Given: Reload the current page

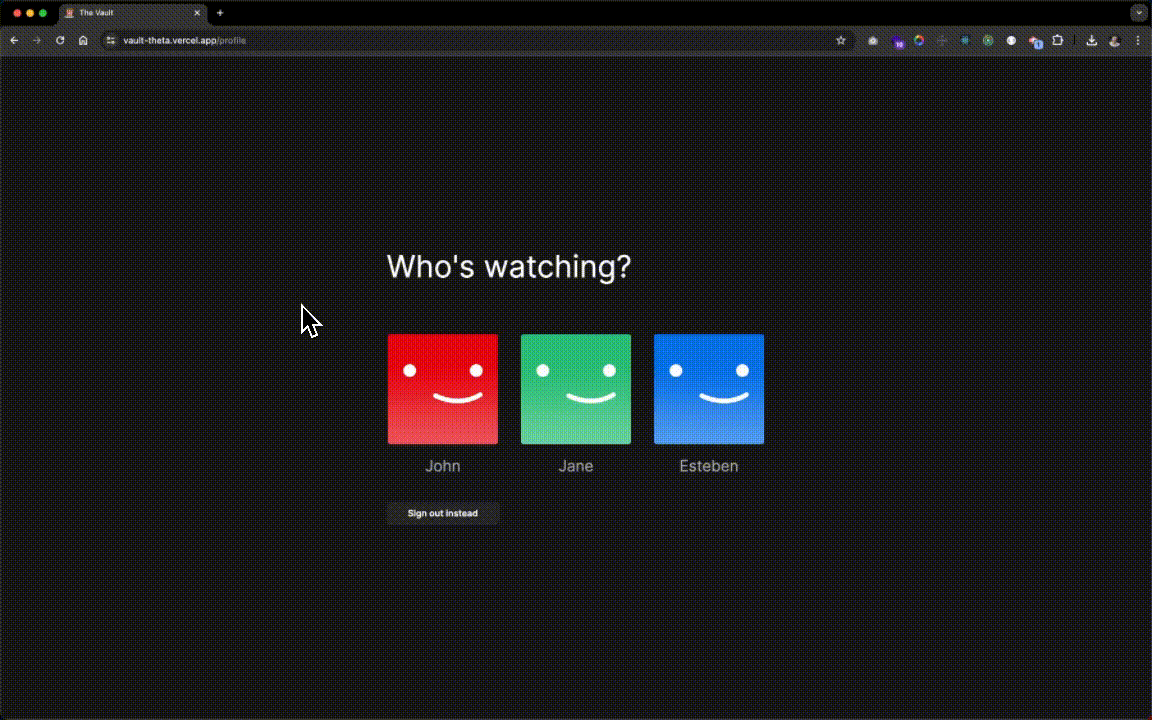Looking at the screenshot, I should coord(60,41).
